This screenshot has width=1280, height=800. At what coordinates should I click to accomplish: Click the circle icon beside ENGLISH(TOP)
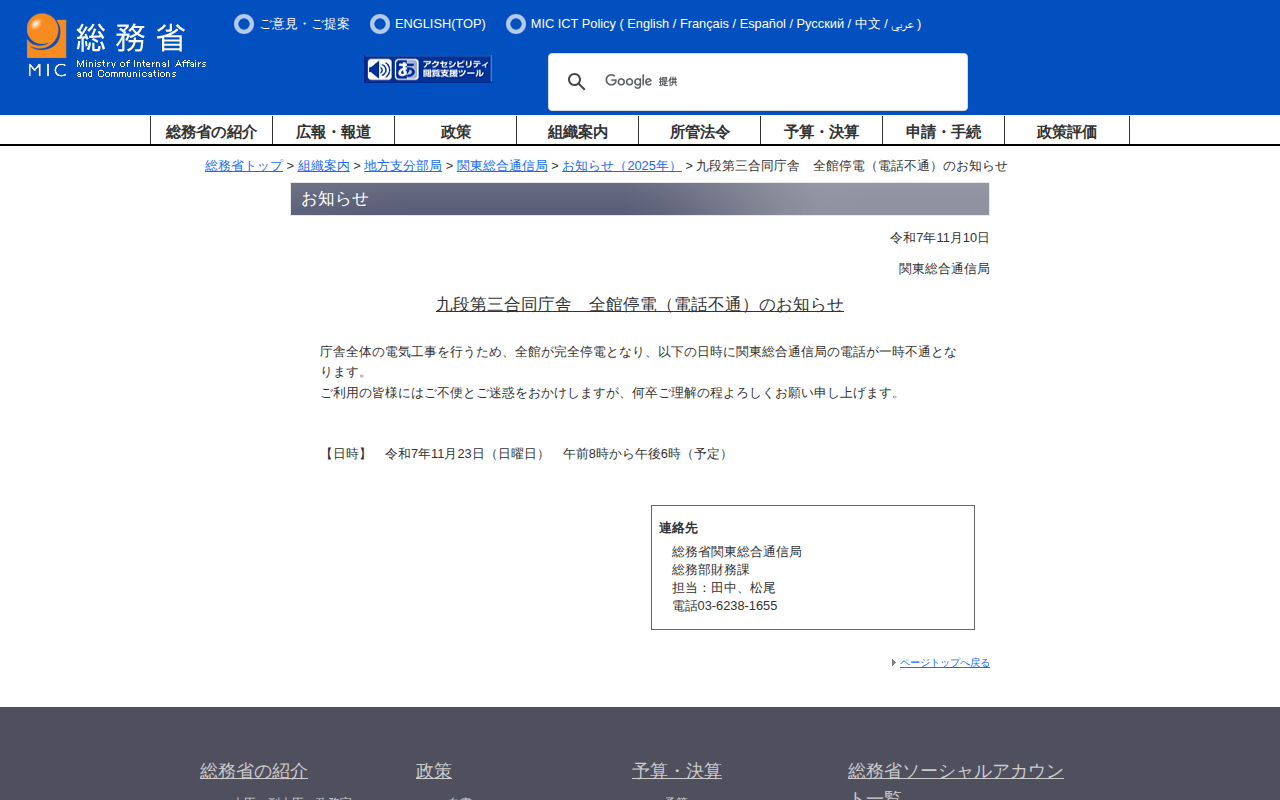380,24
